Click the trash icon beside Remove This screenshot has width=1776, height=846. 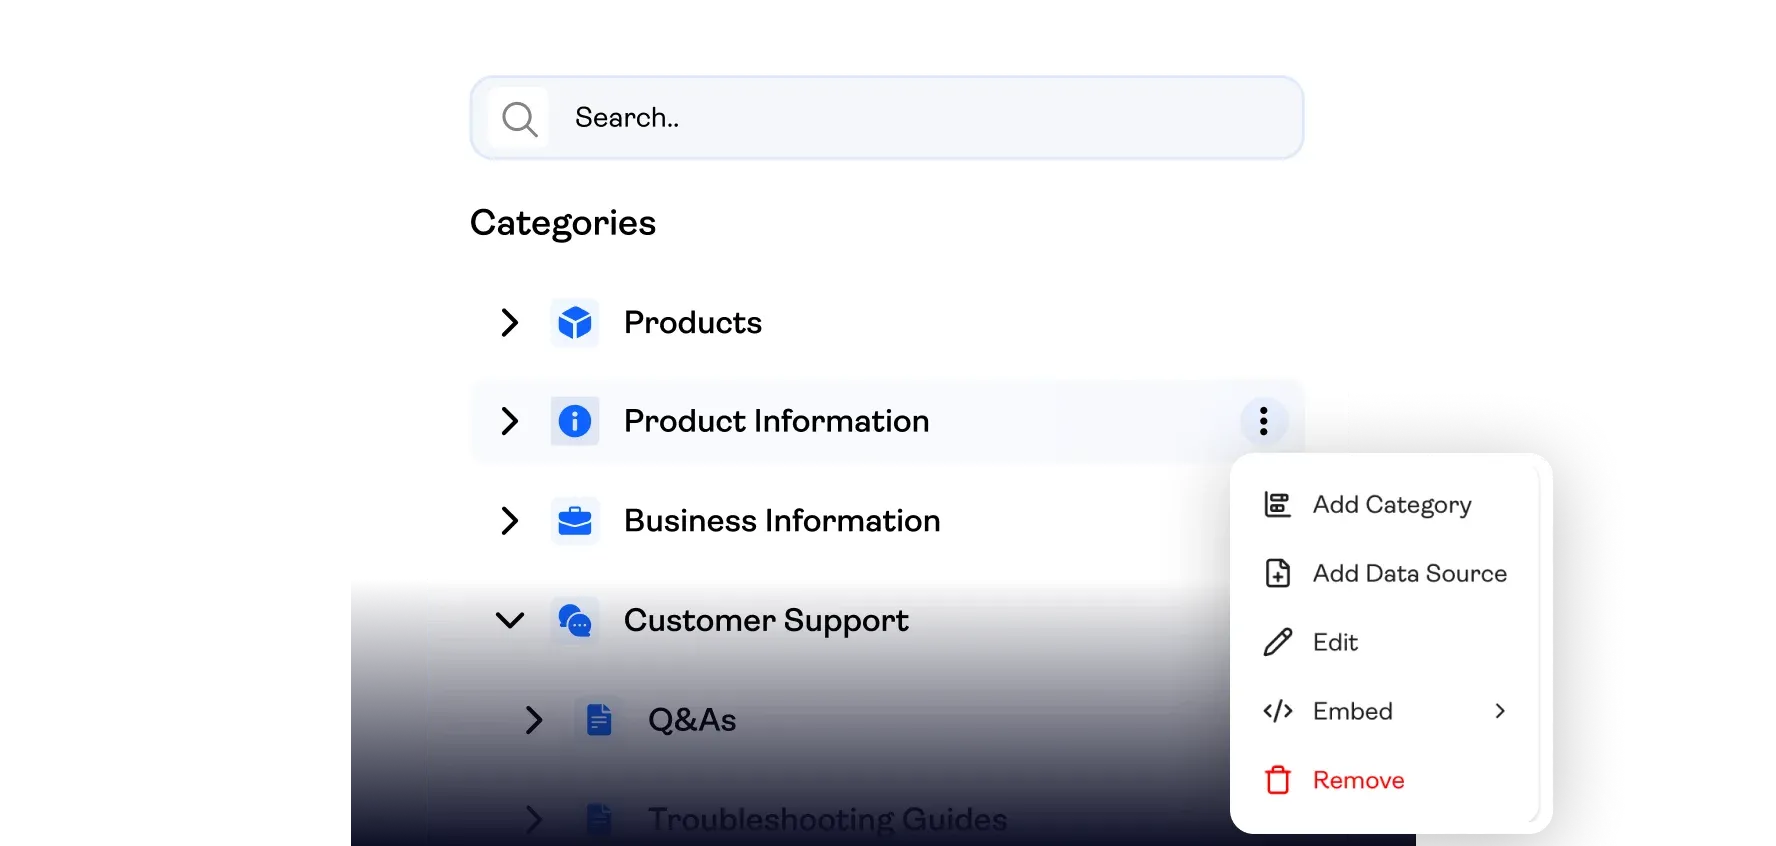[1278, 780]
